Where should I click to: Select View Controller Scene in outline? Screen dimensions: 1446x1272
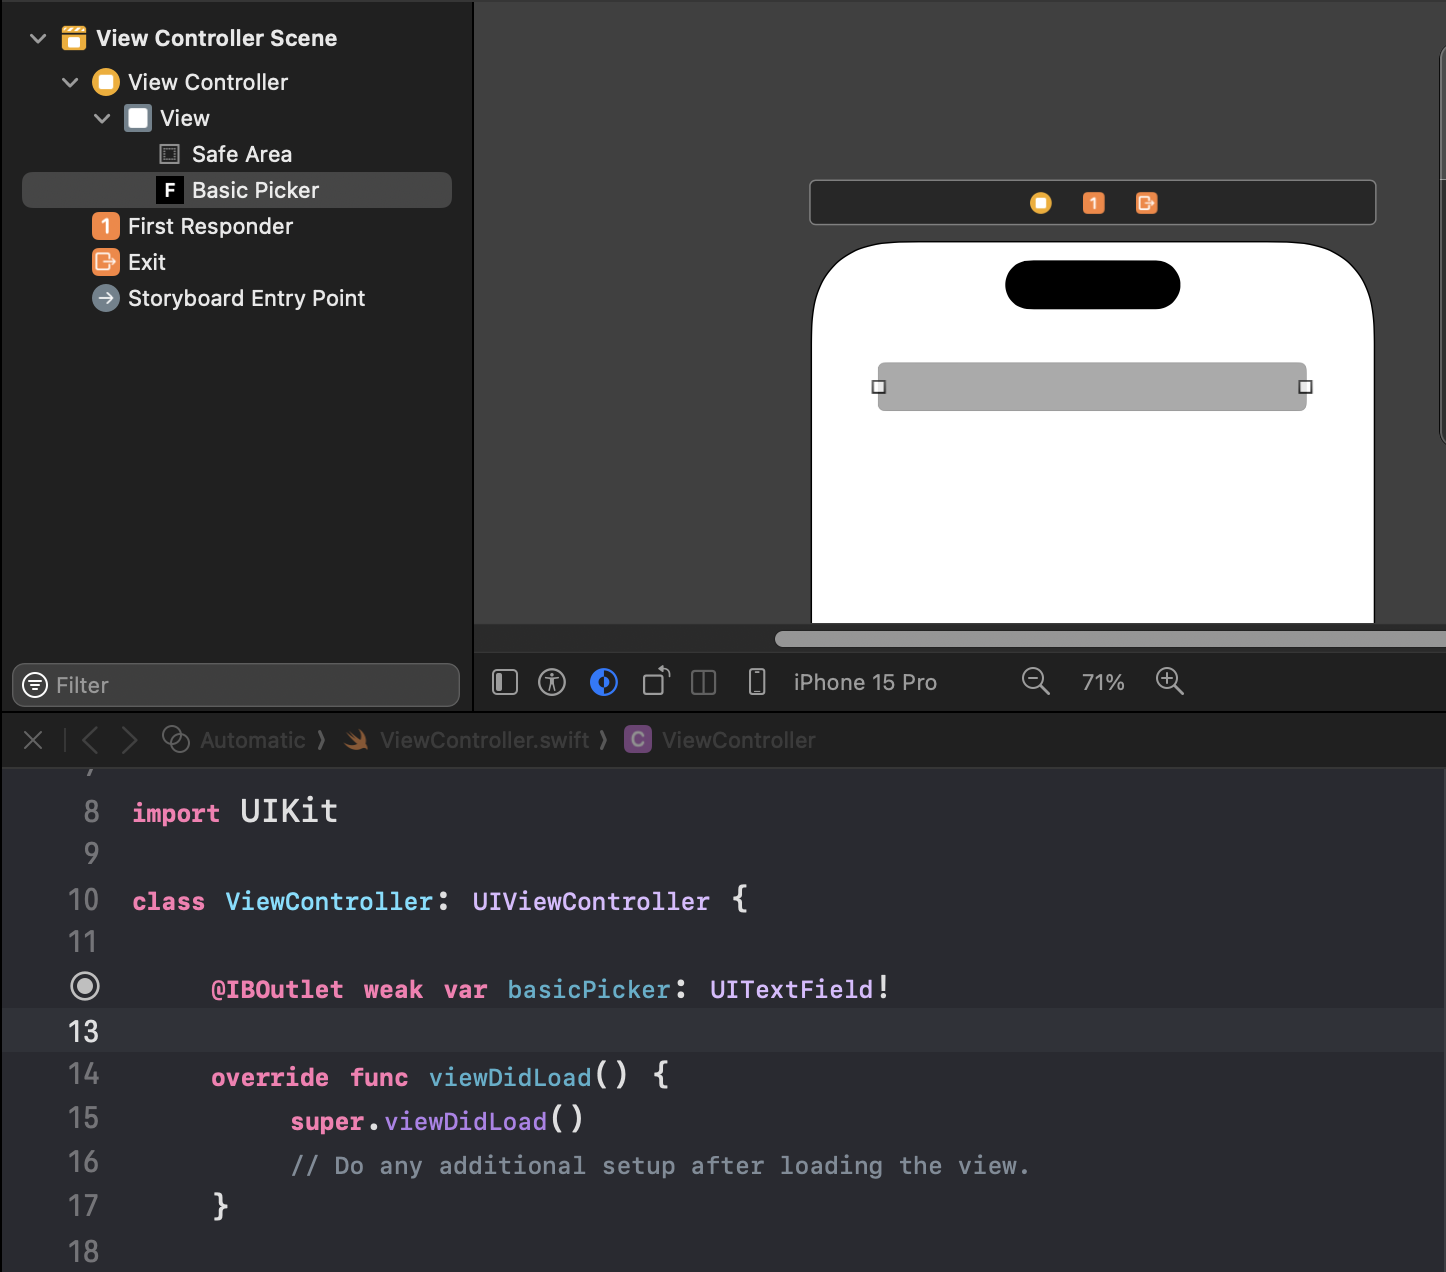217,38
